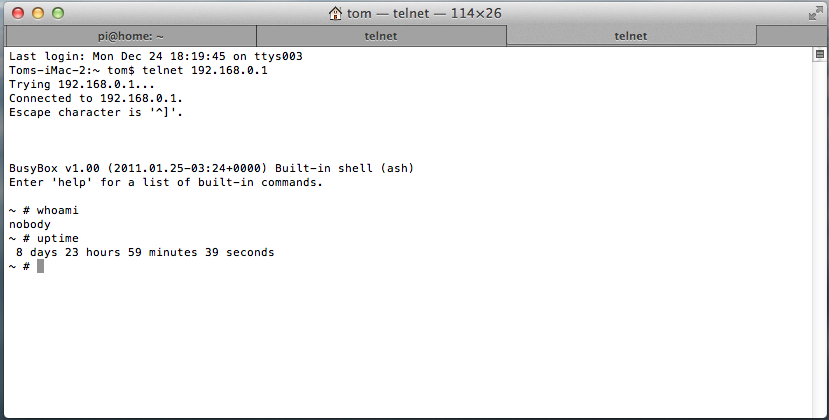The height and width of the screenshot is (420, 829).
Task: Enter full screen with the arrows icon
Action: coord(814,13)
